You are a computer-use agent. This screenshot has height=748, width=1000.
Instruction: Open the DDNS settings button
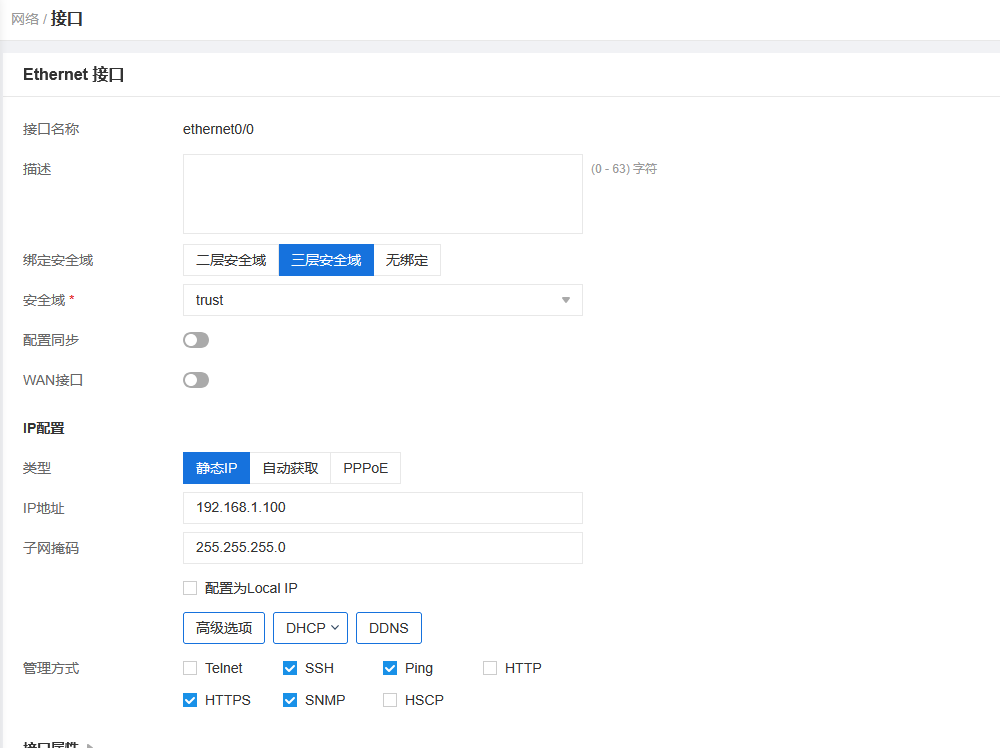pos(389,628)
